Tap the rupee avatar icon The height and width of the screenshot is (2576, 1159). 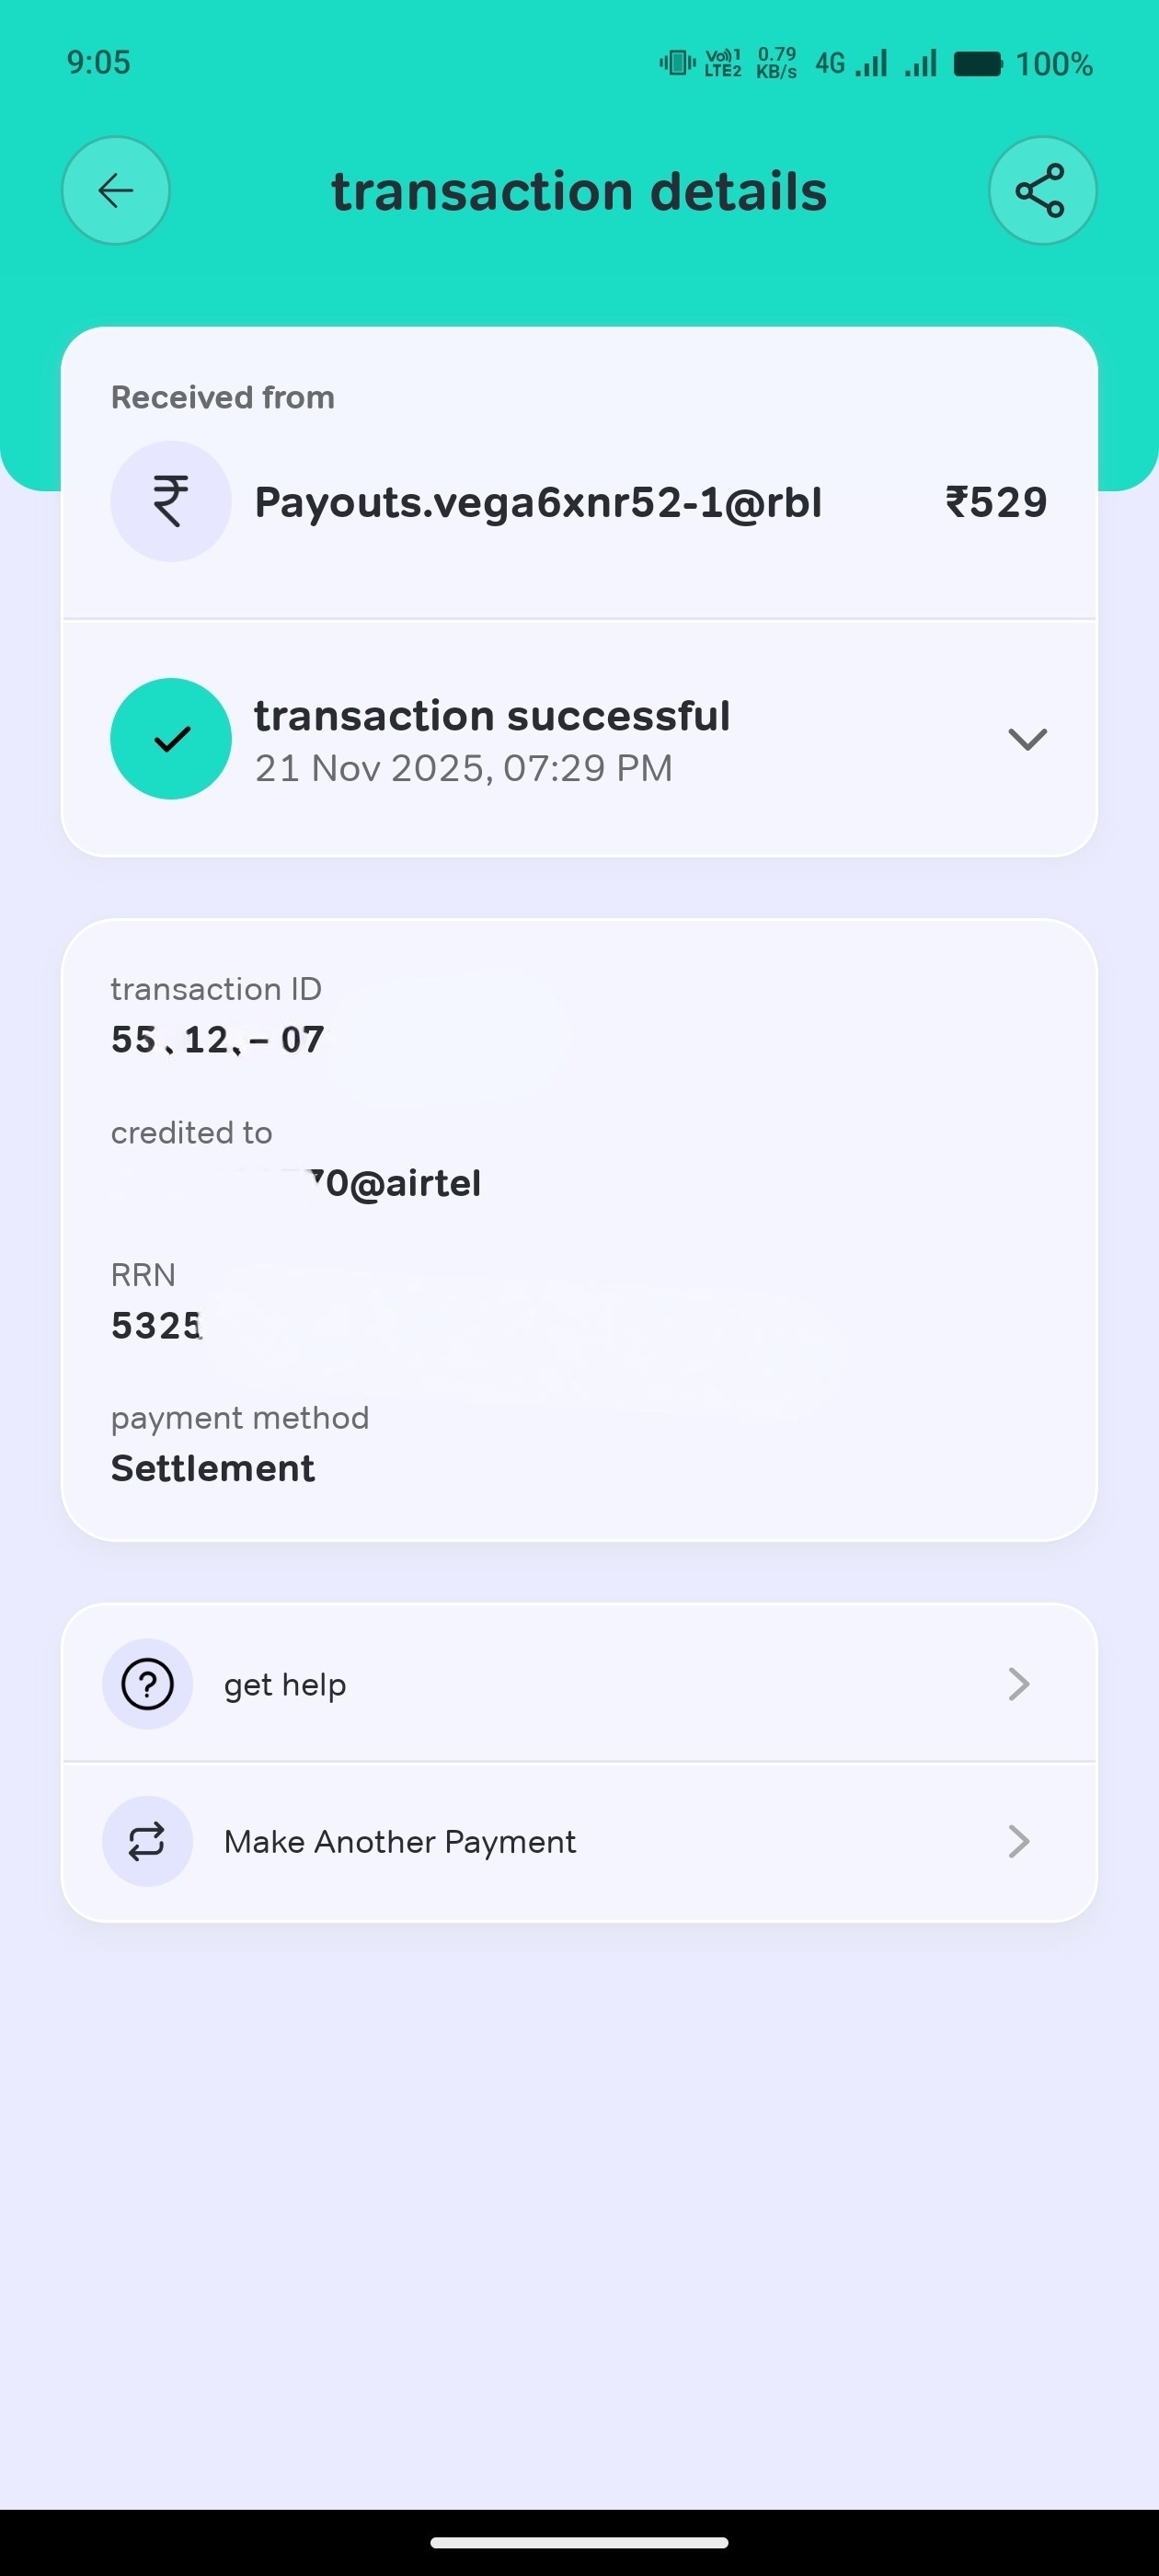pyautogui.click(x=171, y=501)
